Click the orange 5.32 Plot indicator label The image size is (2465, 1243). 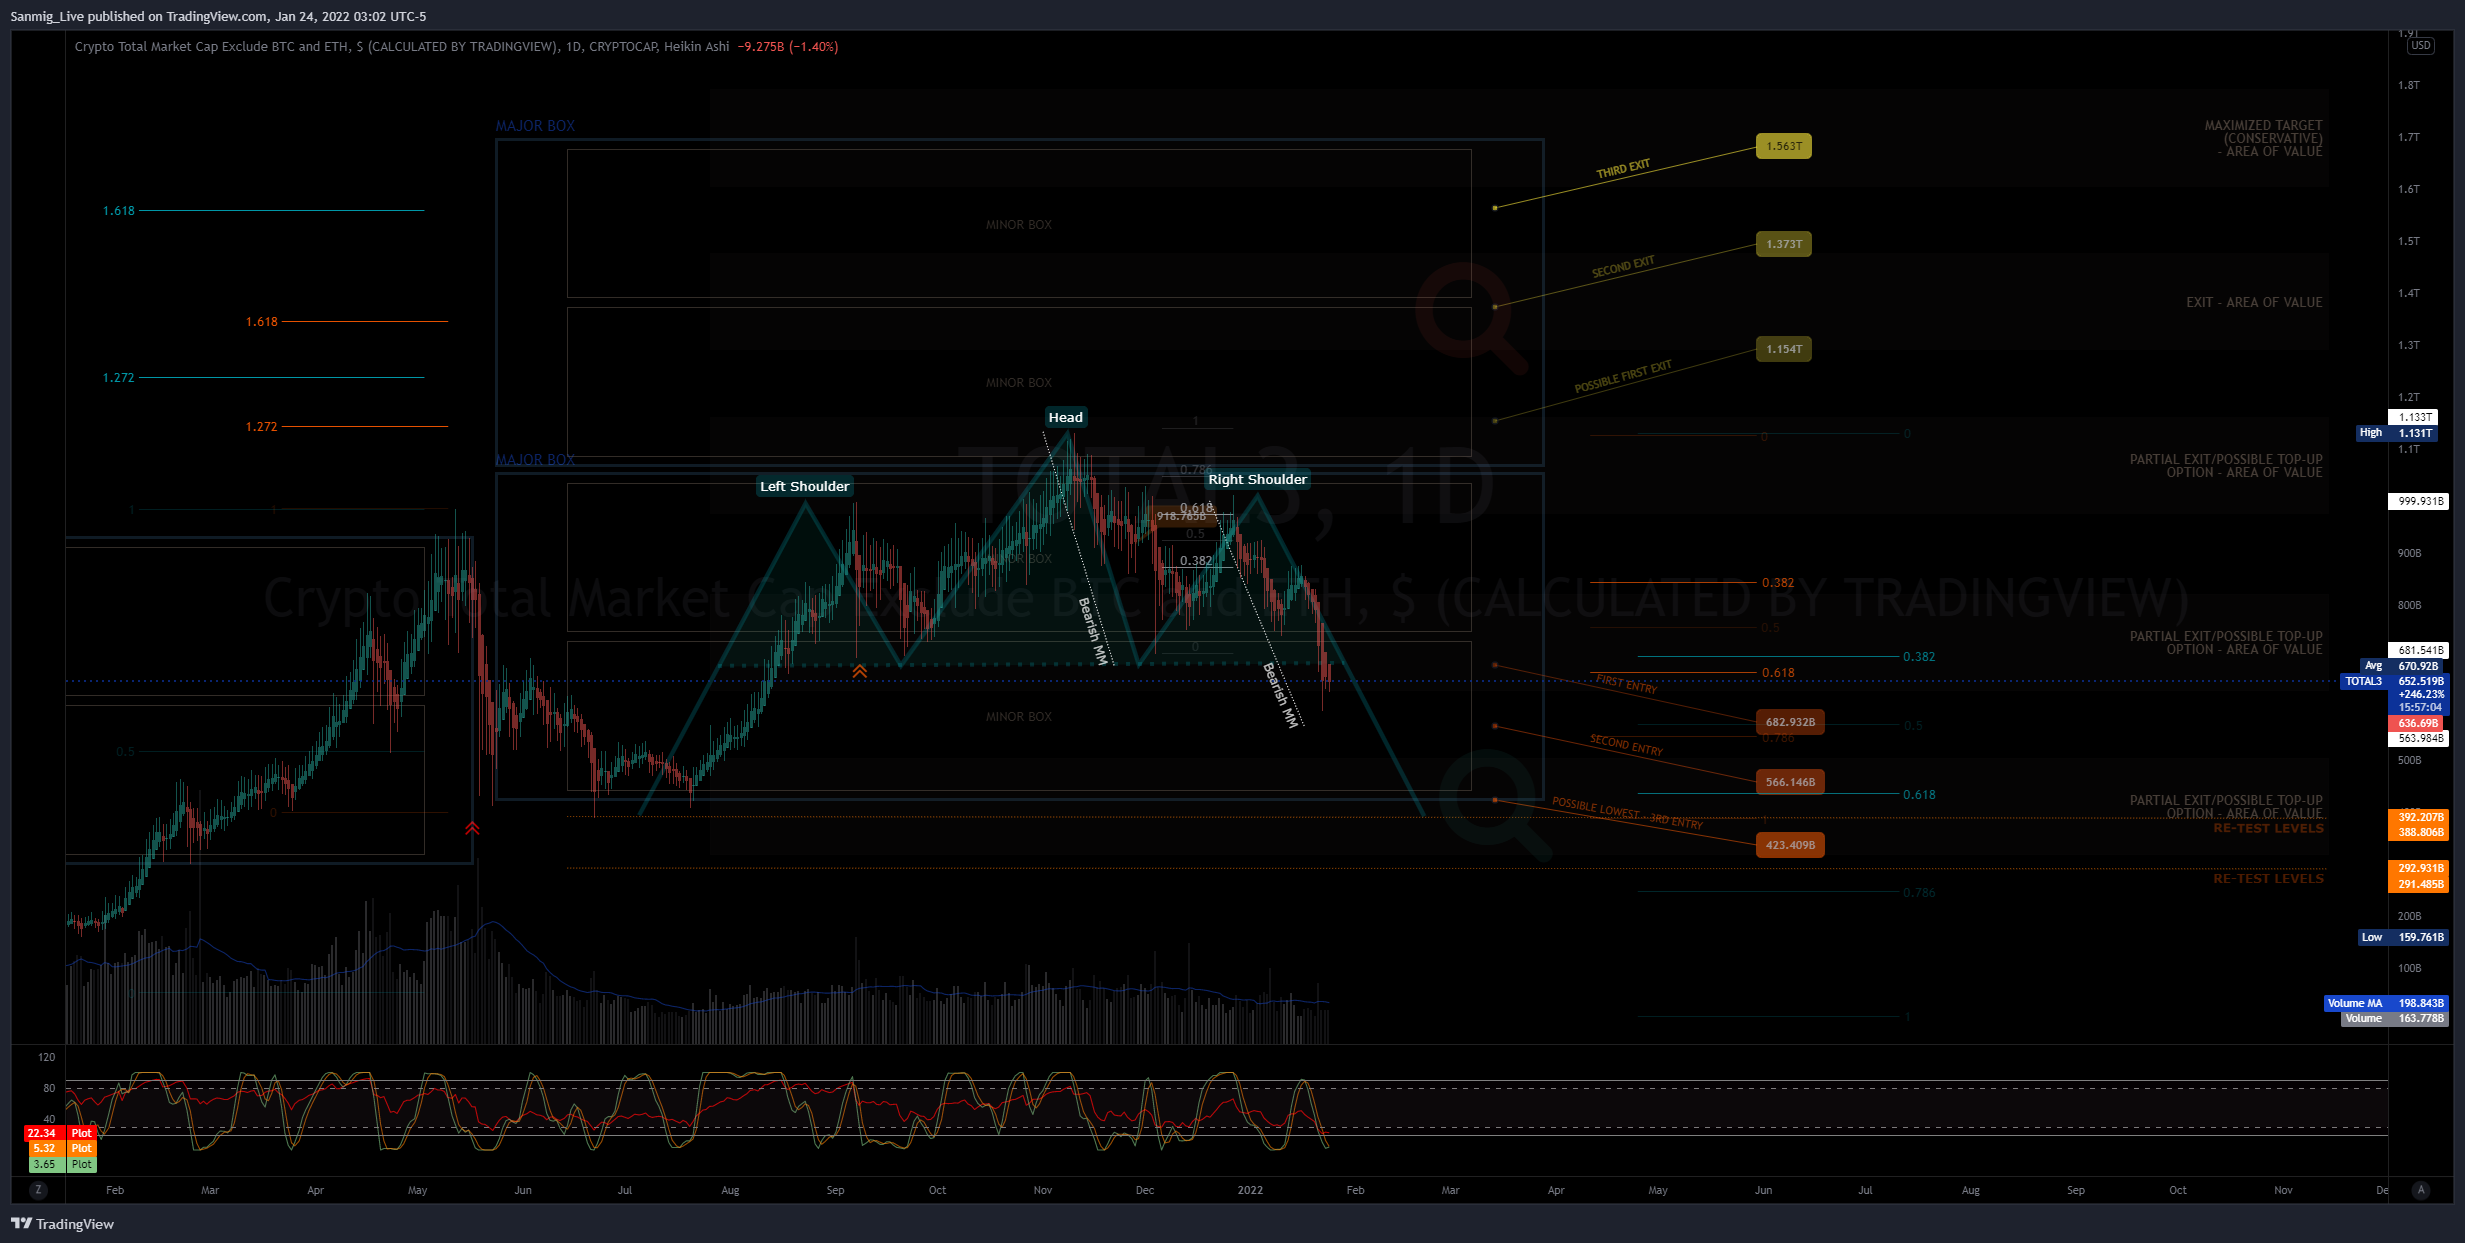pyautogui.click(x=62, y=1149)
